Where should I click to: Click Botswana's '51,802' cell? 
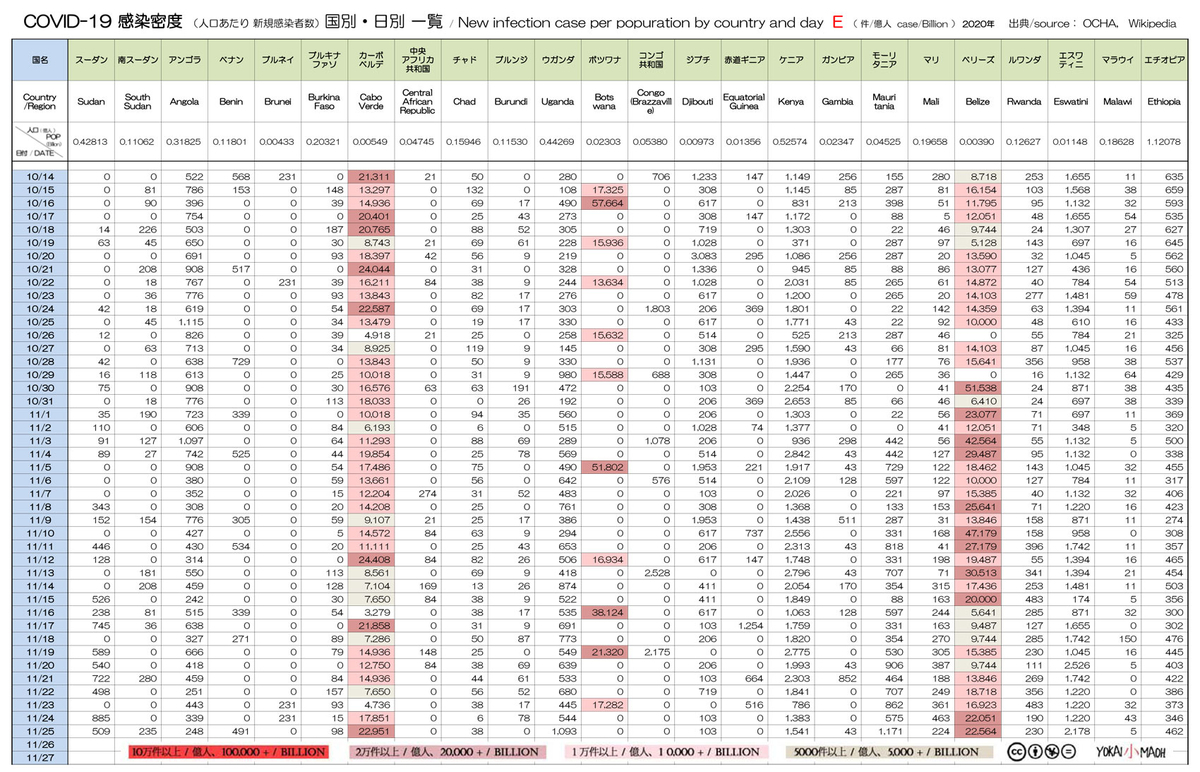tap(604, 466)
